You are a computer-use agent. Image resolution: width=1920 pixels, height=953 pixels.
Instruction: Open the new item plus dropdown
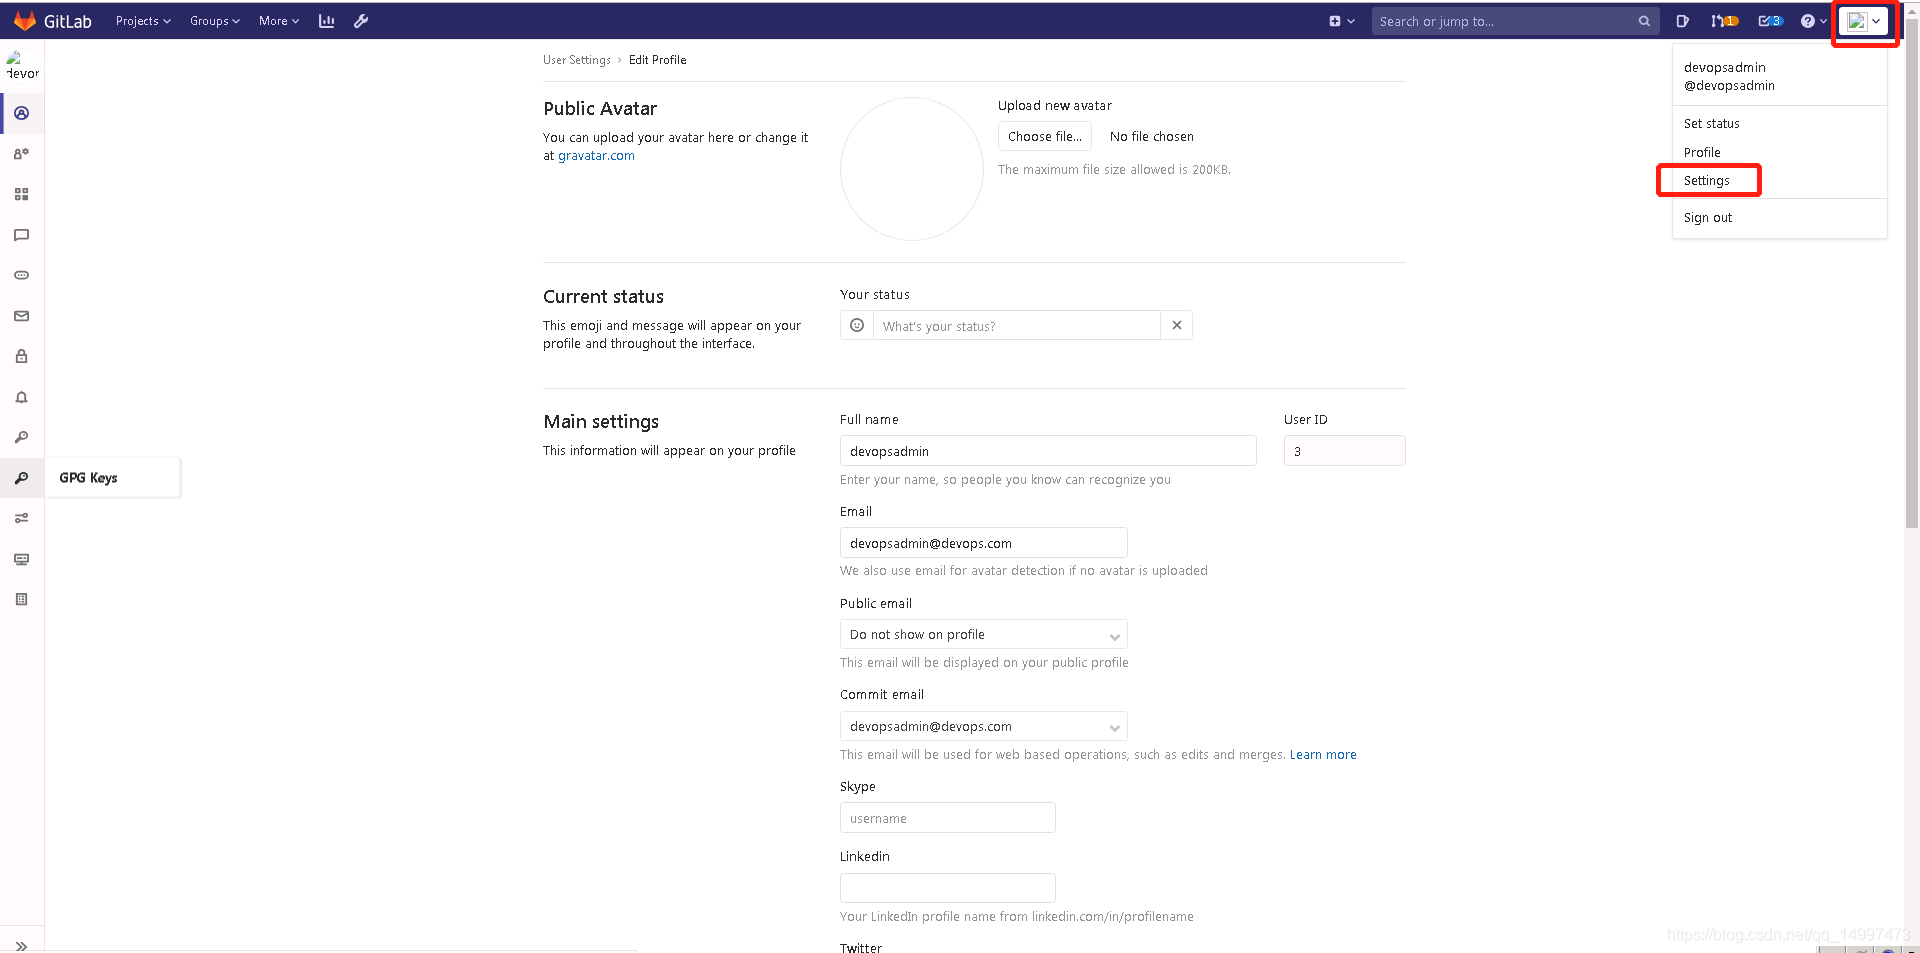1342,21
